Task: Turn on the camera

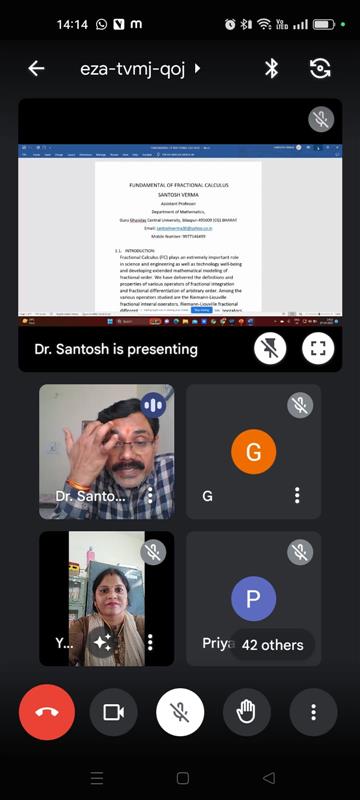Action: (x=113, y=712)
